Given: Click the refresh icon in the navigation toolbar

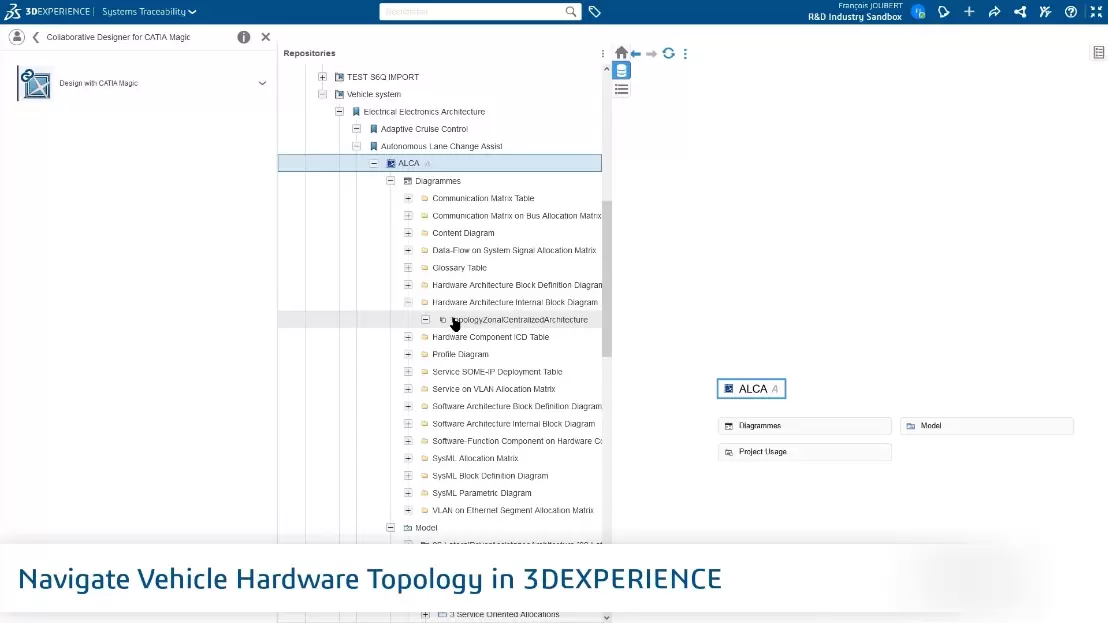Looking at the screenshot, I should pos(668,53).
